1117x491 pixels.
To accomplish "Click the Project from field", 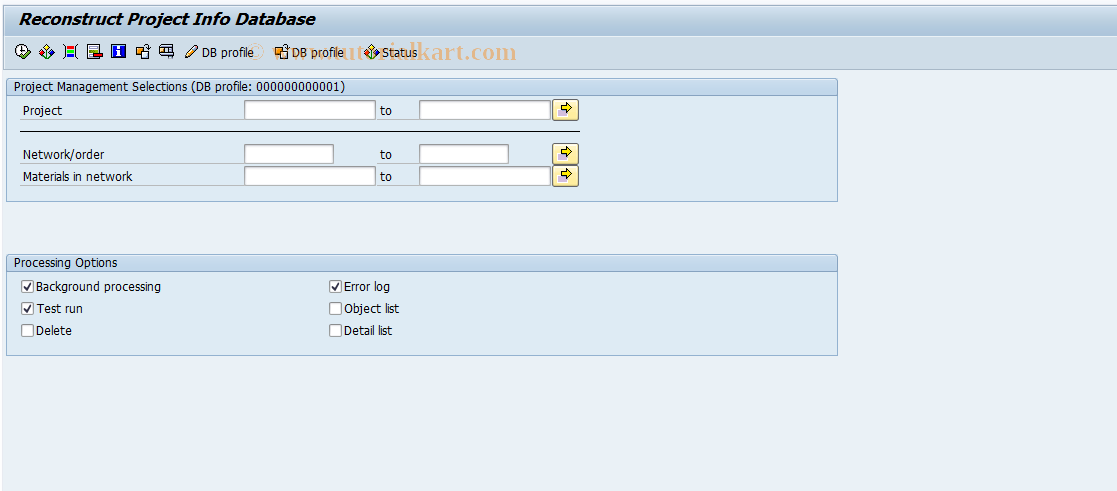I will tap(310, 110).
